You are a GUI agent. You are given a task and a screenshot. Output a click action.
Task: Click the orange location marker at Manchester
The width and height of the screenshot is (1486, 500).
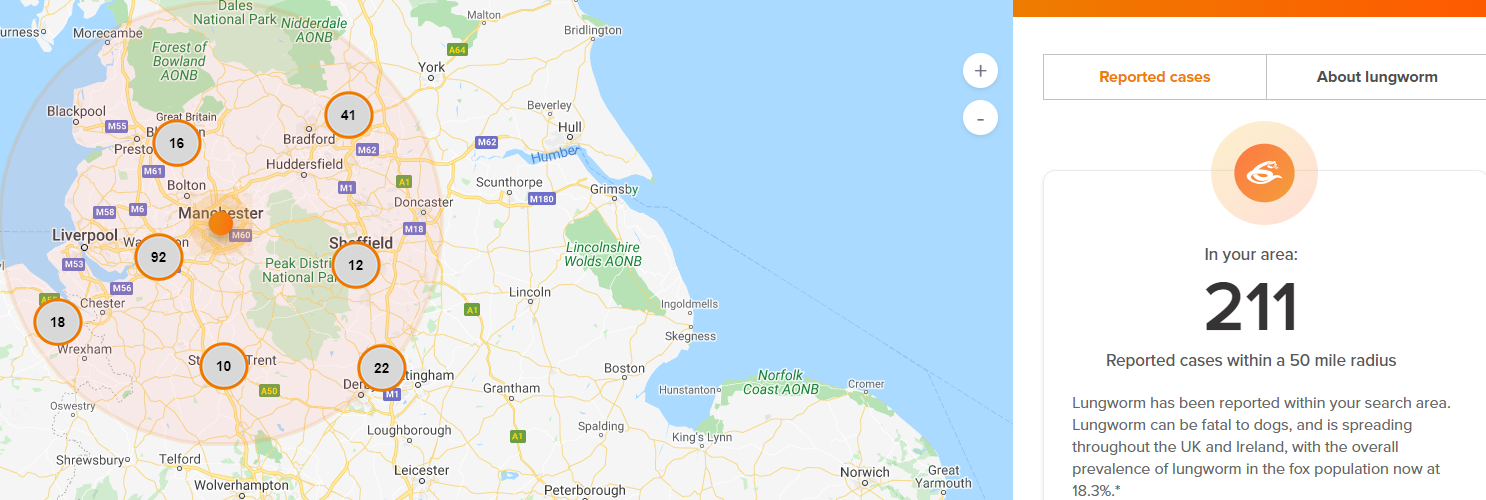click(x=220, y=223)
